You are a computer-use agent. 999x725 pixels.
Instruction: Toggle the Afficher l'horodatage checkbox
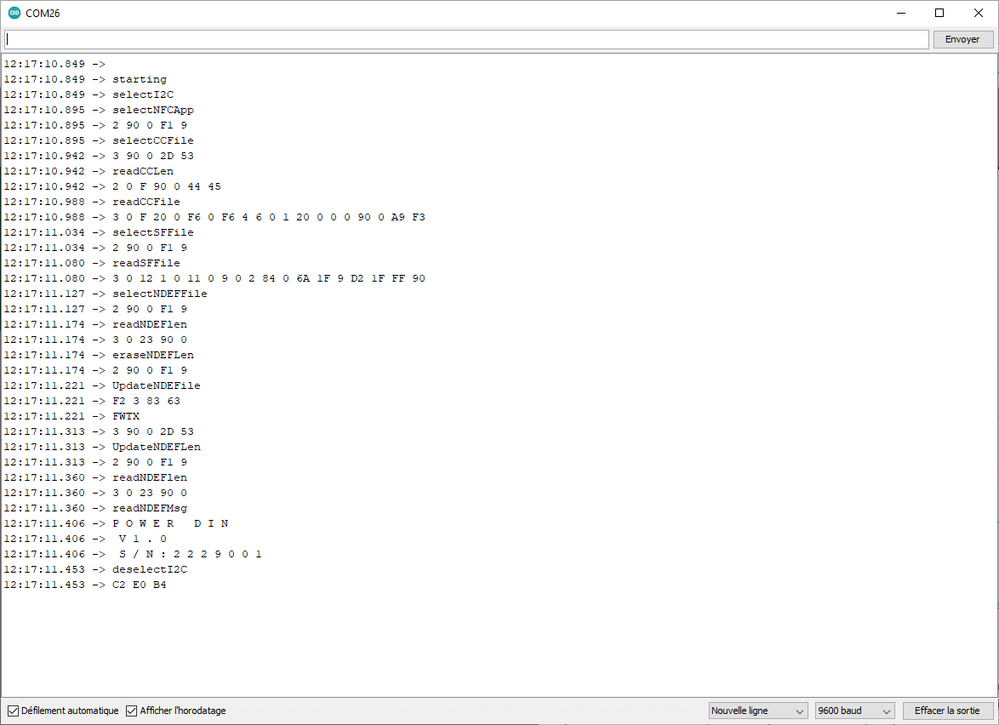point(131,711)
